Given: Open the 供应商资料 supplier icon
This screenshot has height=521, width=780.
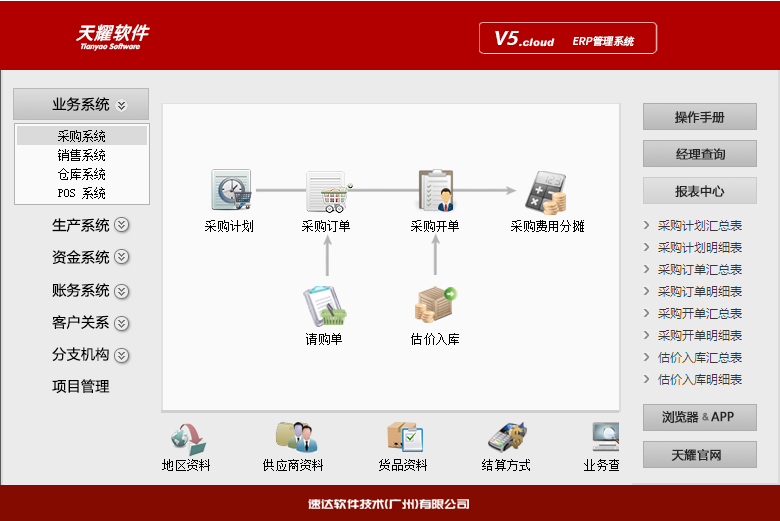Looking at the screenshot, I should pyautogui.click(x=296, y=437).
